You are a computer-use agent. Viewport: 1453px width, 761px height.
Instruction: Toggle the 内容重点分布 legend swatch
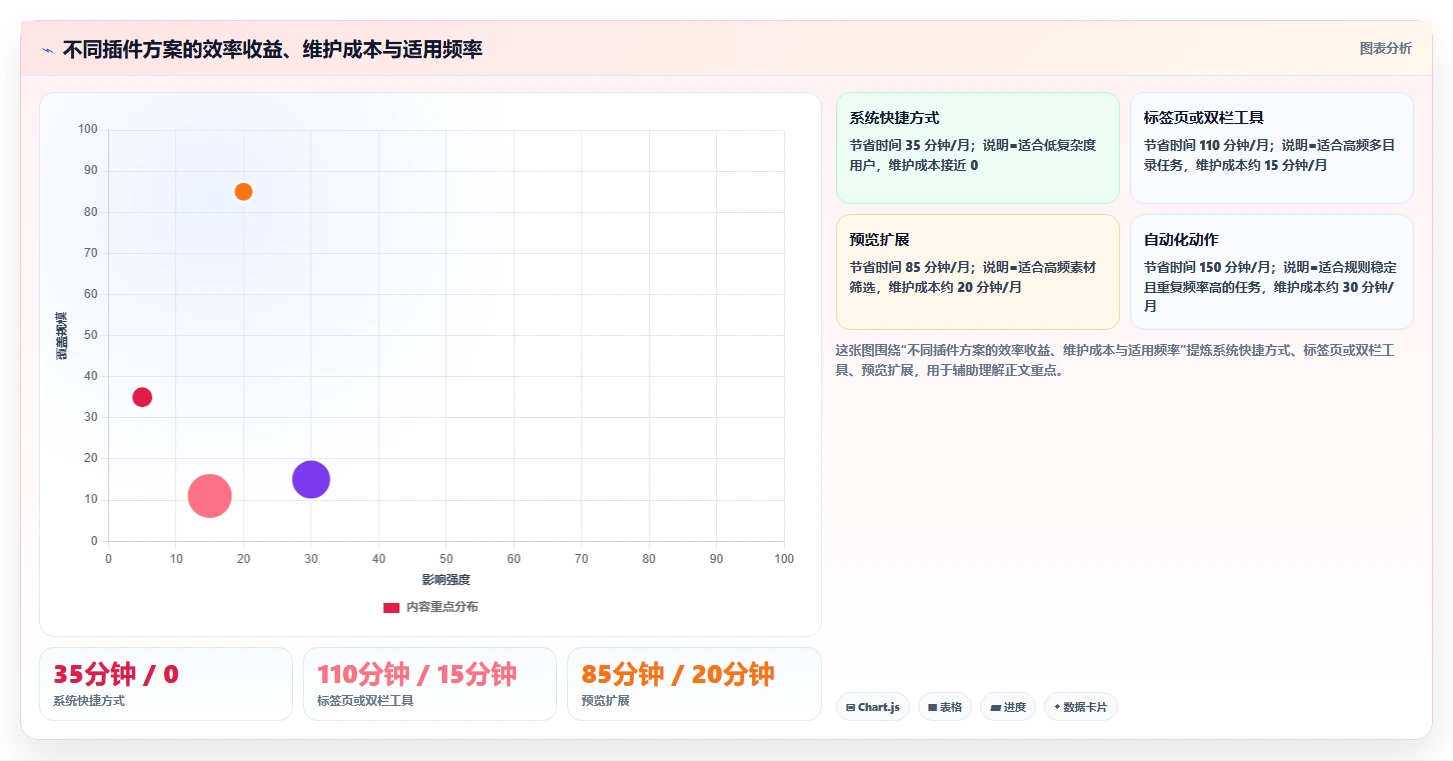391,607
